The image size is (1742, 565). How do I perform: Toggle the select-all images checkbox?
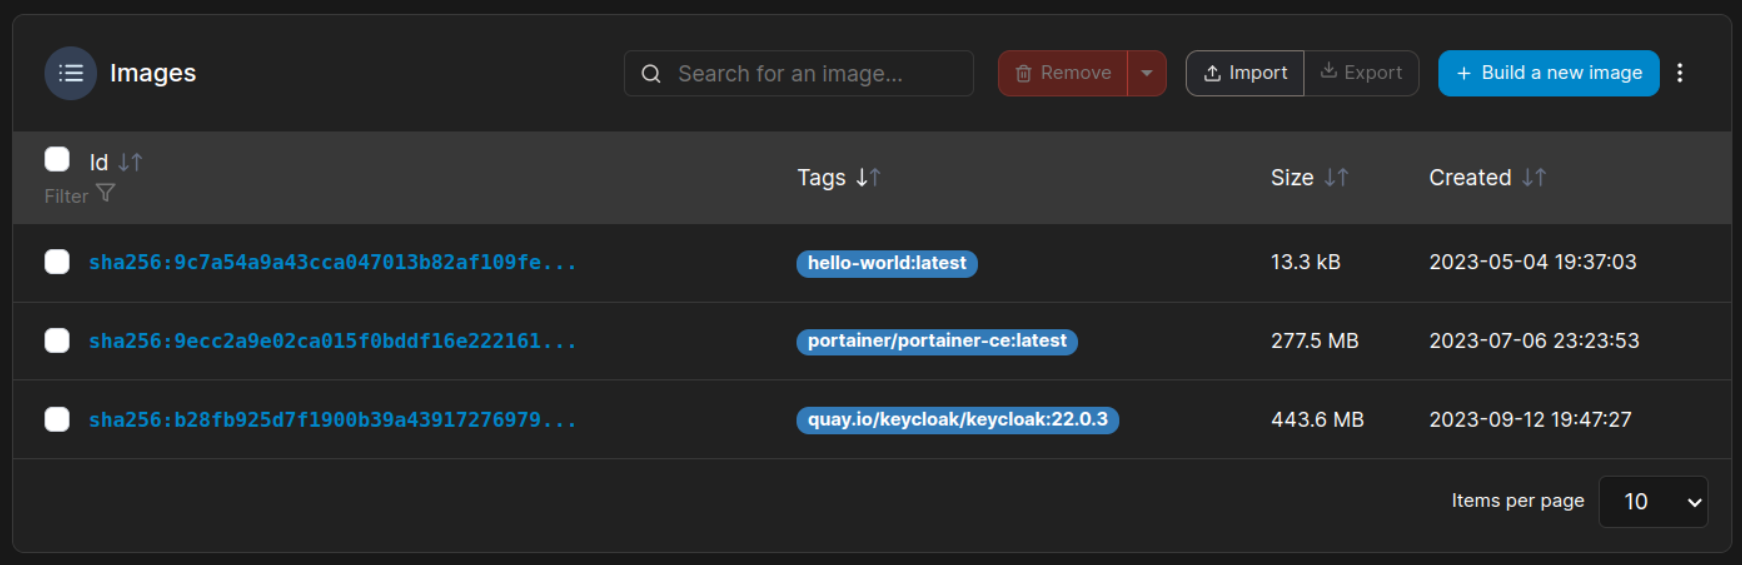(x=57, y=160)
